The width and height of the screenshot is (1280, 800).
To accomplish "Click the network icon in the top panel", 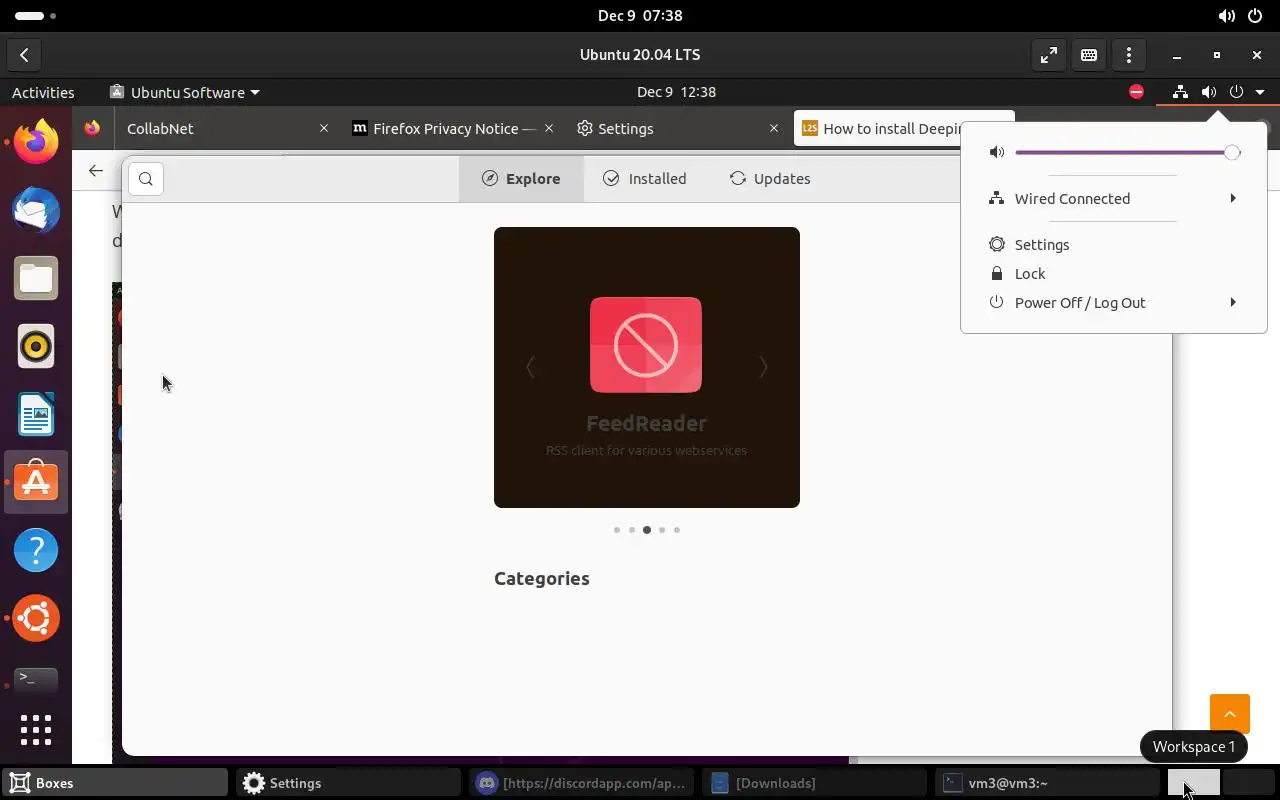I will click(1180, 92).
